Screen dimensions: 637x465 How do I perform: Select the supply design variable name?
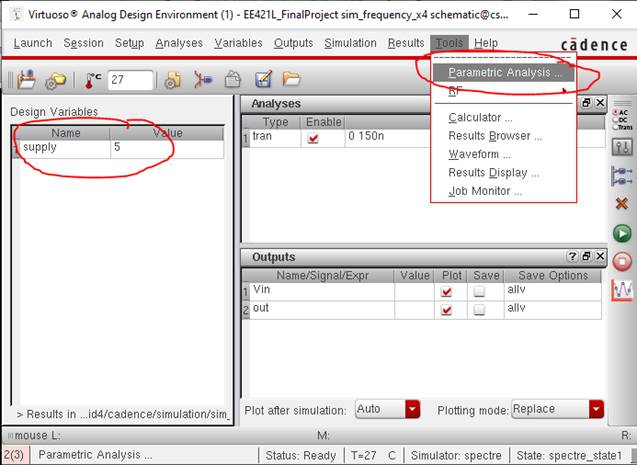point(65,148)
